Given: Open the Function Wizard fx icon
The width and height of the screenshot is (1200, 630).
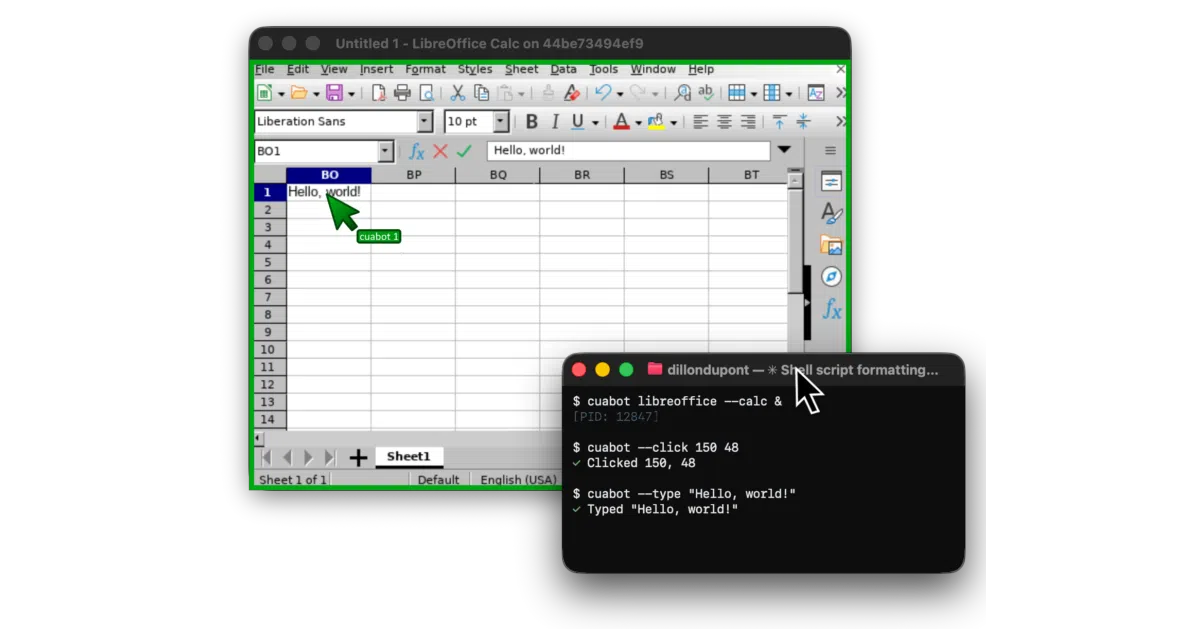Looking at the screenshot, I should [x=417, y=151].
